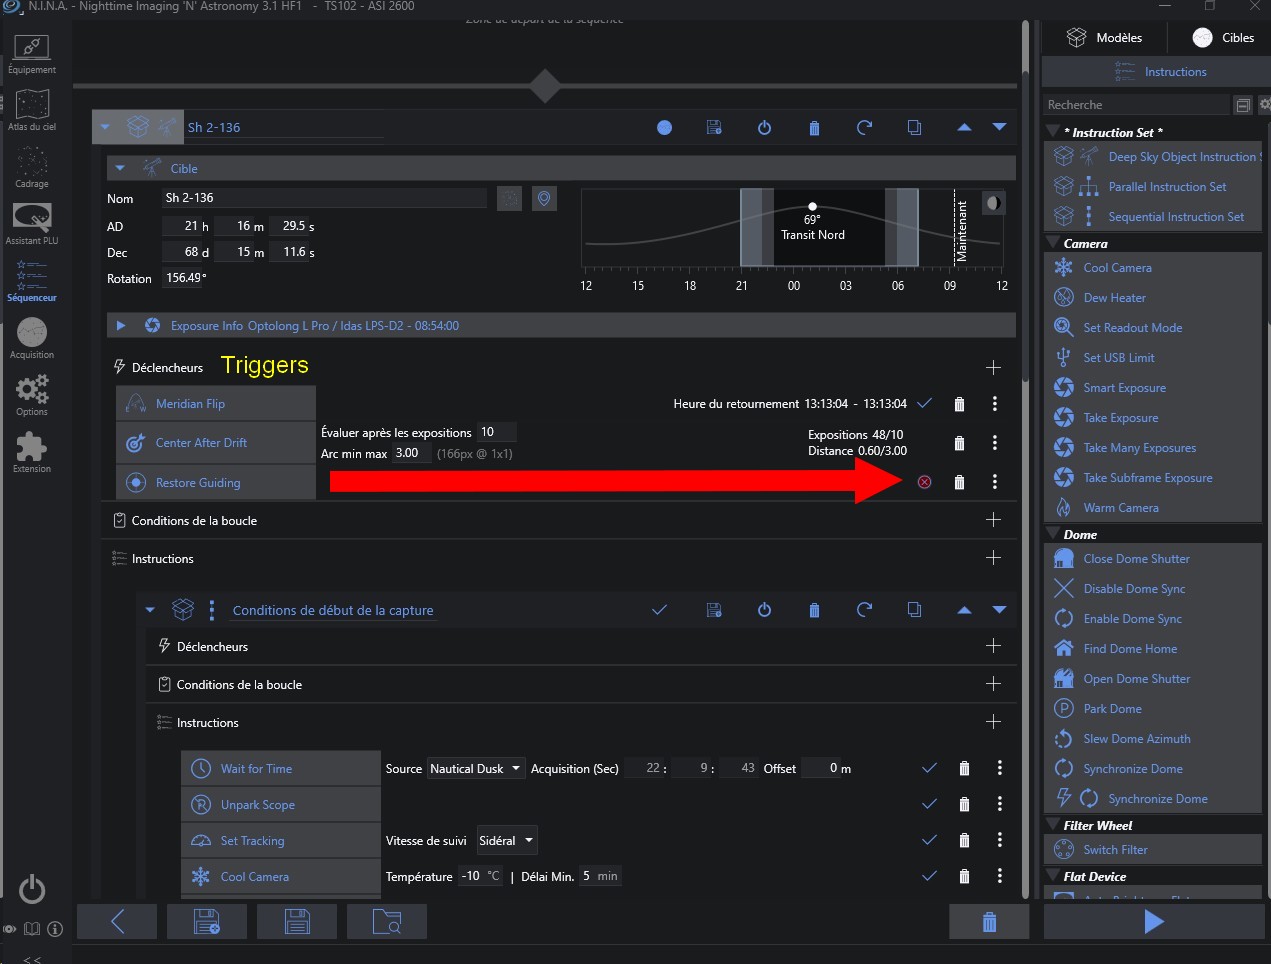The image size is (1271, 964).
Task: Delete the Meridian Flip trigger
Action: pos(959,404)
